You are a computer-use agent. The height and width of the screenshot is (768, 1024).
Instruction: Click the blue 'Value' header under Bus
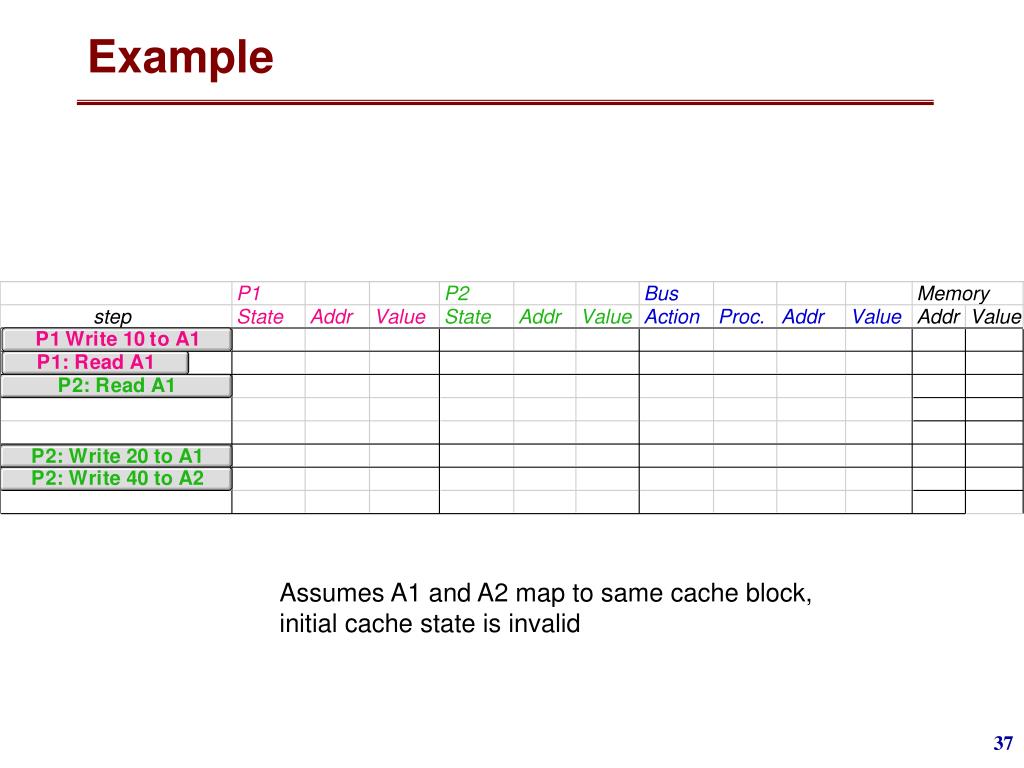[x=876, y=317]
